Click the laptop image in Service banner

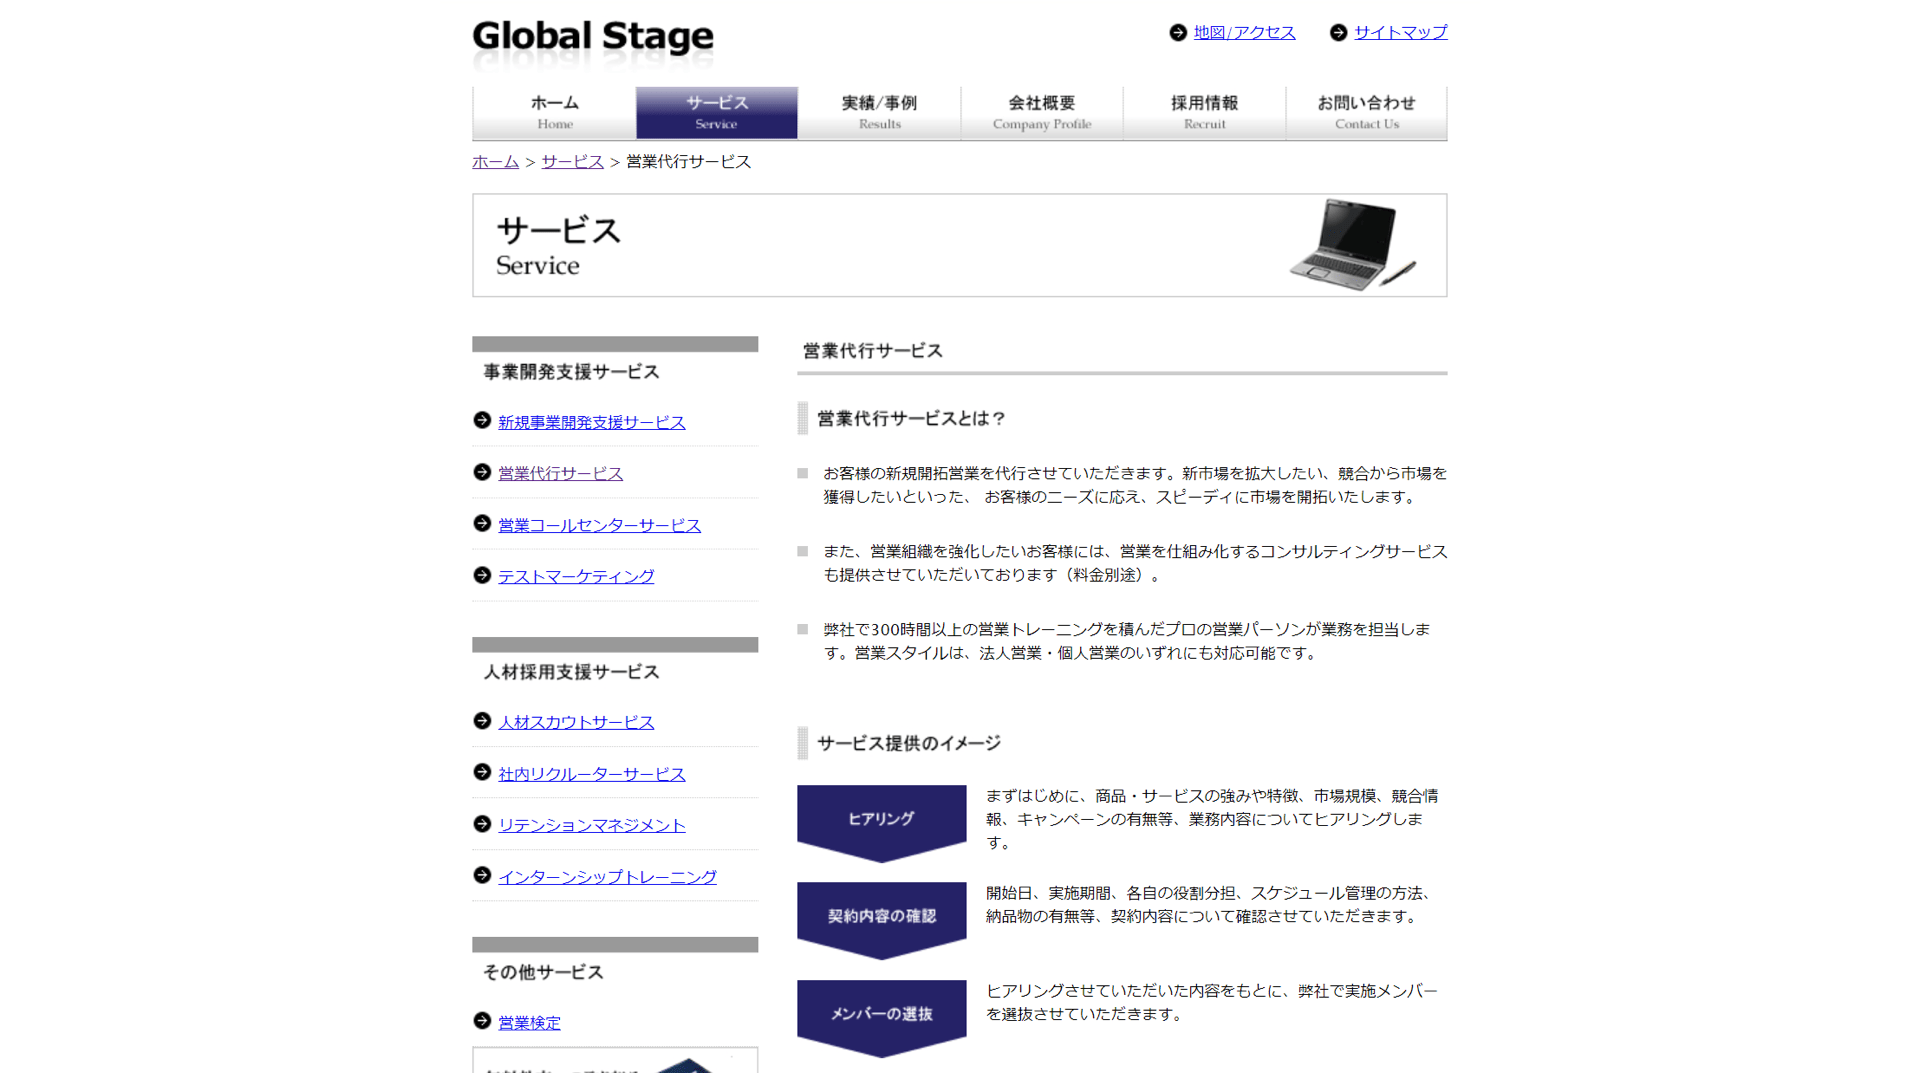[1352, 244]
